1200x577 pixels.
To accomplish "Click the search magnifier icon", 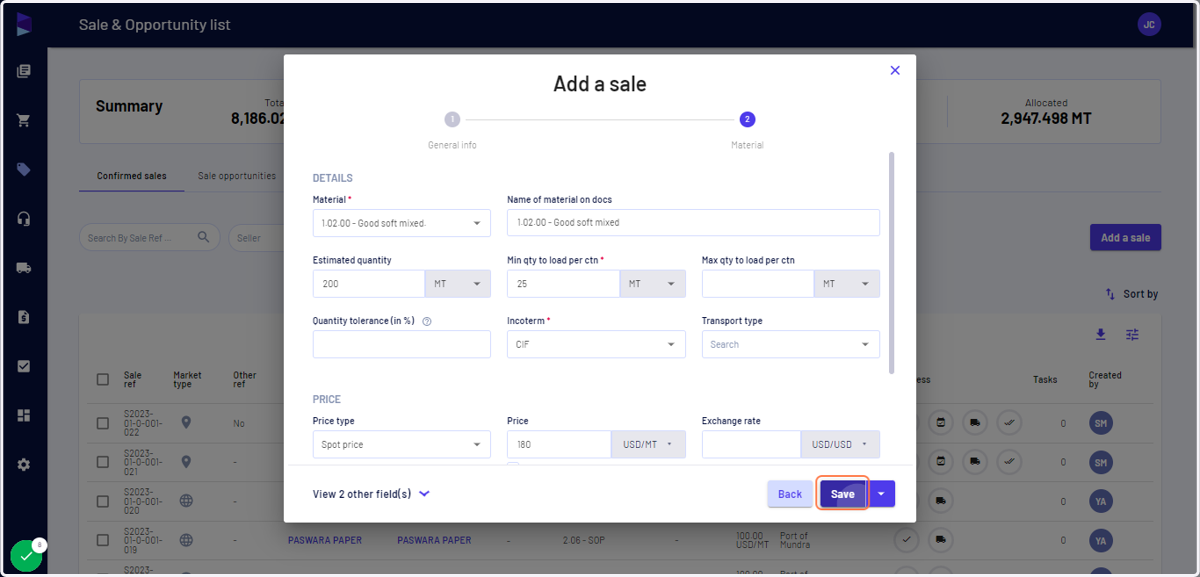I will click(203, 237).
